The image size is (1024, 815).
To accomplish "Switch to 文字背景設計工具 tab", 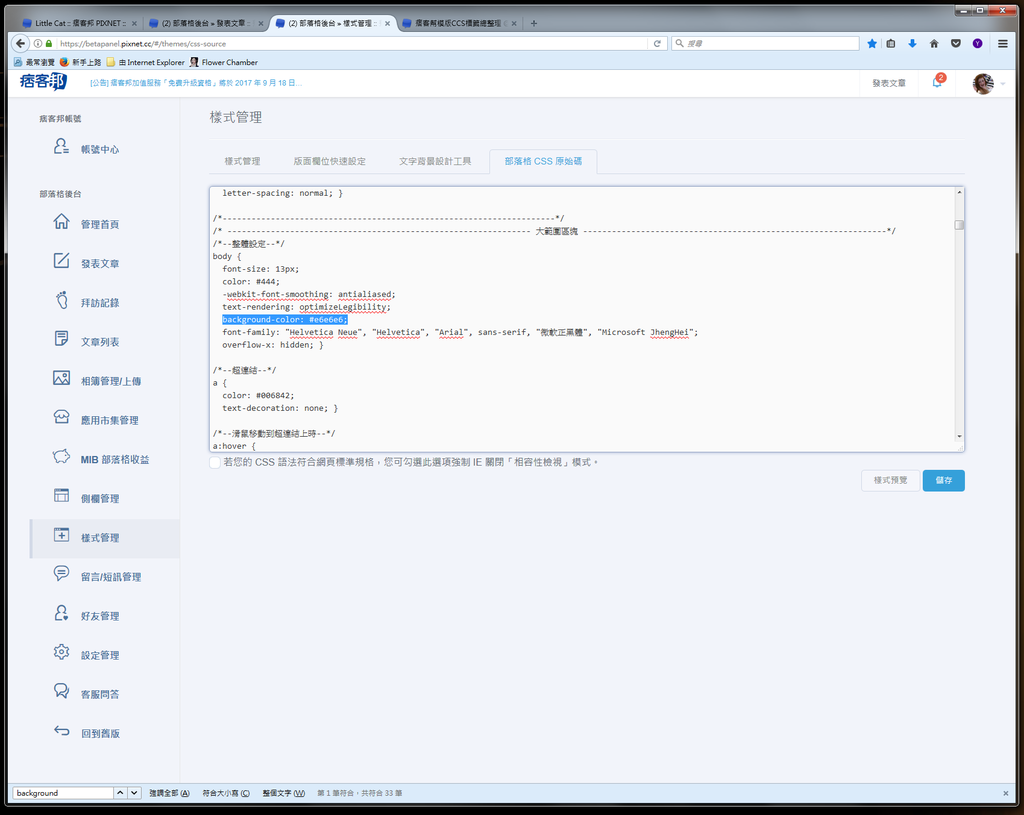I will (x=435, y=161).
